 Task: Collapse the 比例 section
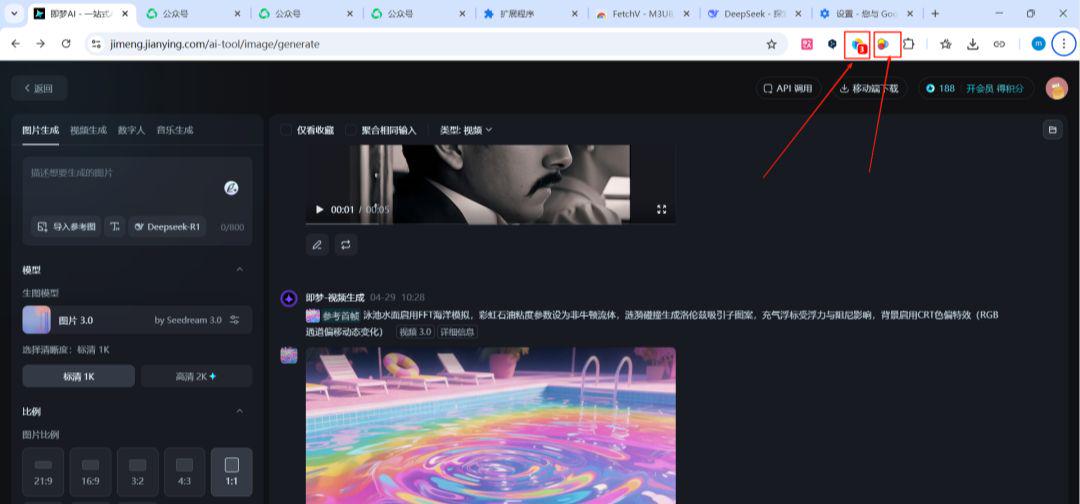click(239, 411)
